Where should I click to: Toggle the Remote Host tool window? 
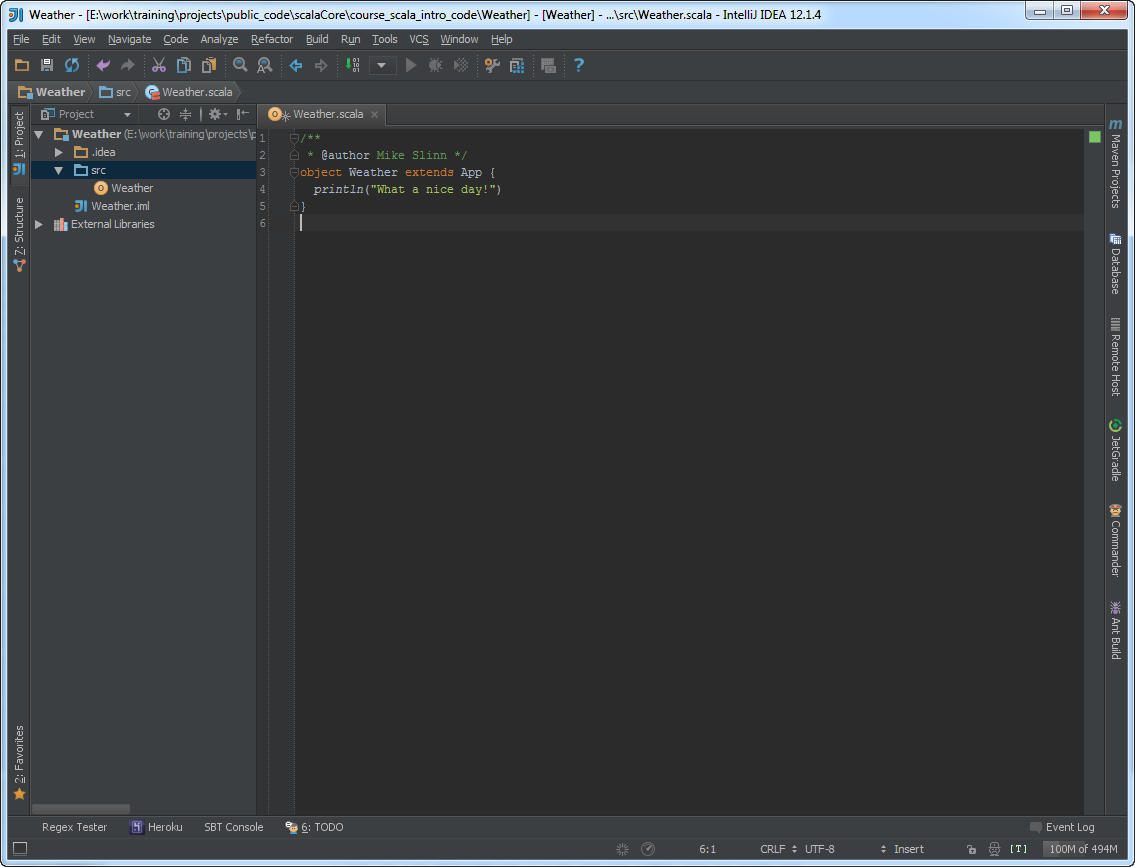click(1115, 357)
